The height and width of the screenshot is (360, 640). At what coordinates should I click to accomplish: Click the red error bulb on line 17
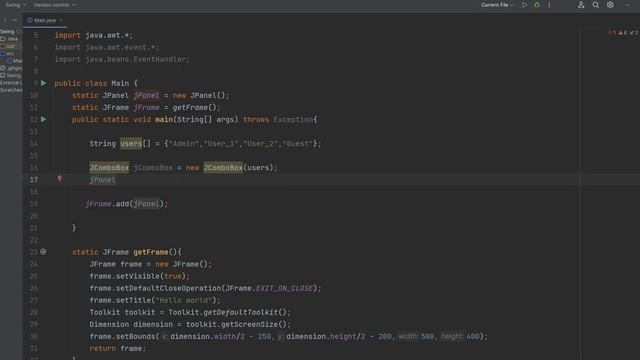click(60, 179)
